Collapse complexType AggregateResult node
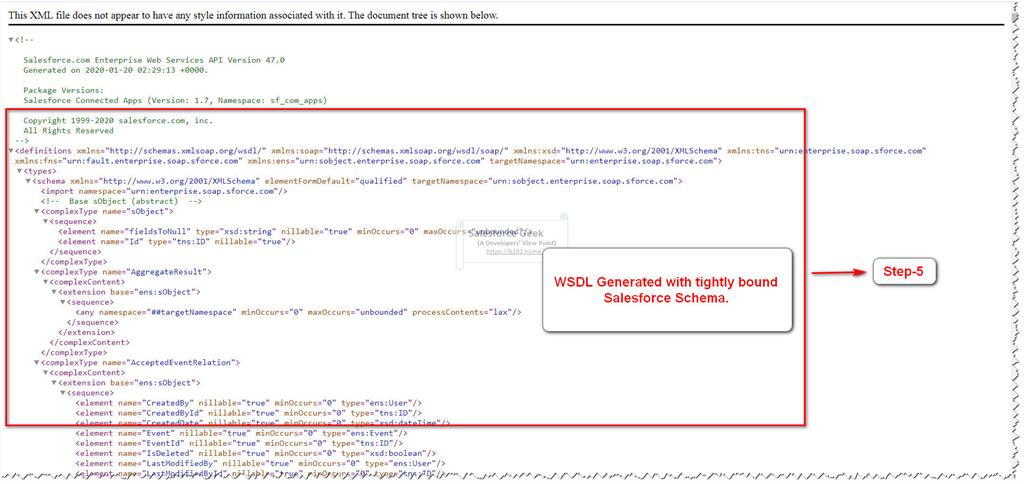Screen dimensions: 1024x484 37,272
